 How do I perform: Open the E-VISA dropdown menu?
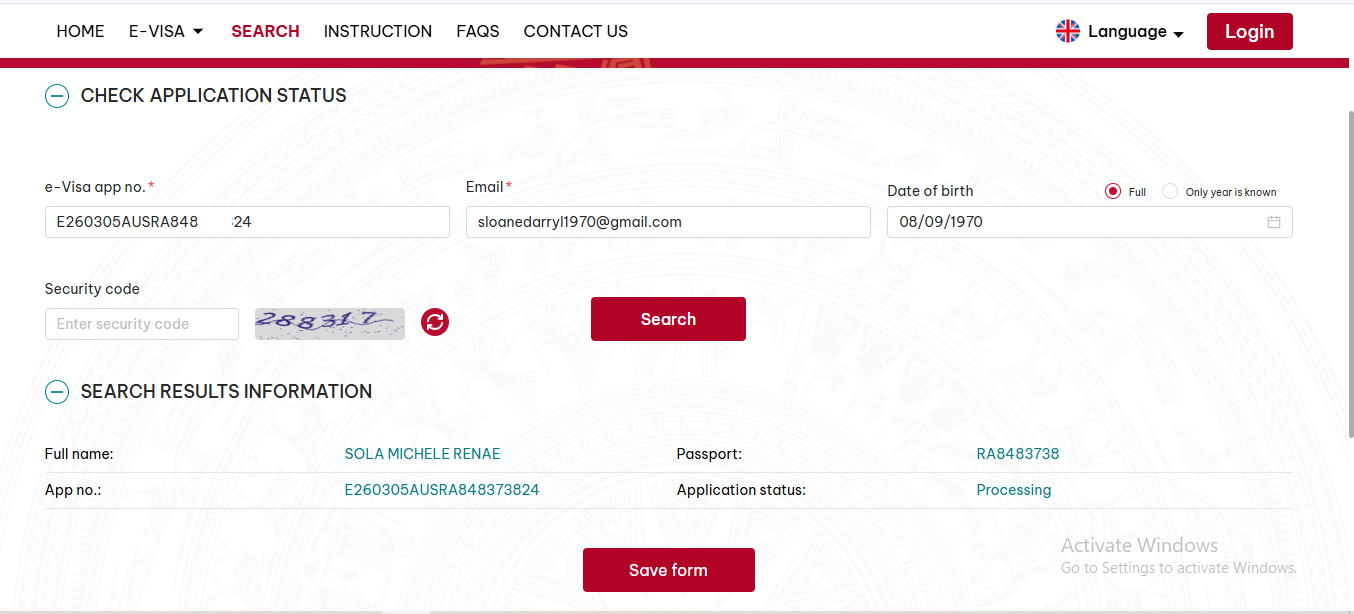166,31
